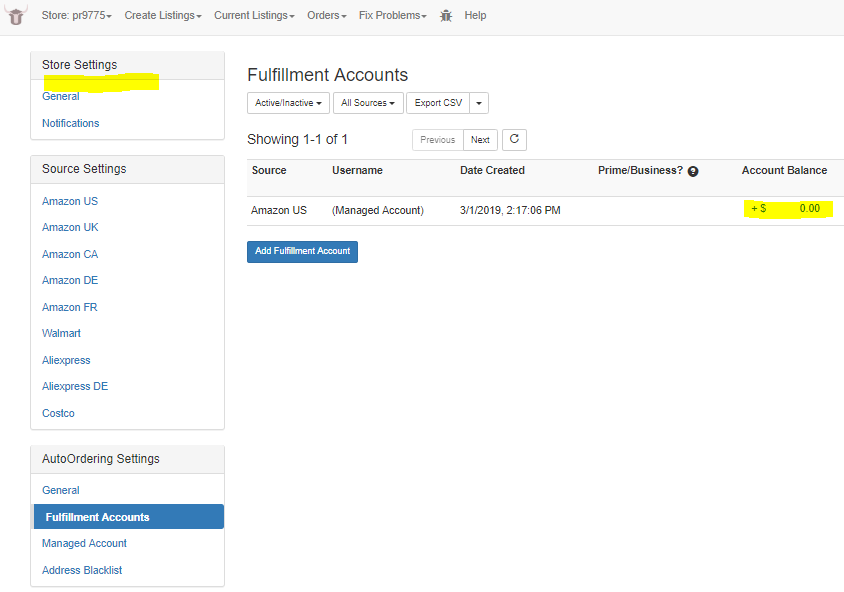
Task: Go to Next page of results
Action: (x=480, y=140)
